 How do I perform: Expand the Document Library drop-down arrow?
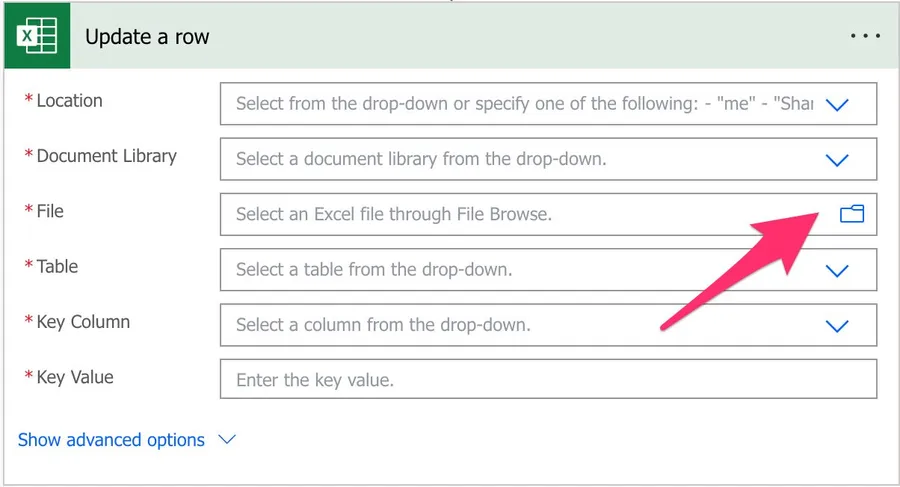click(x=837, y=160)
